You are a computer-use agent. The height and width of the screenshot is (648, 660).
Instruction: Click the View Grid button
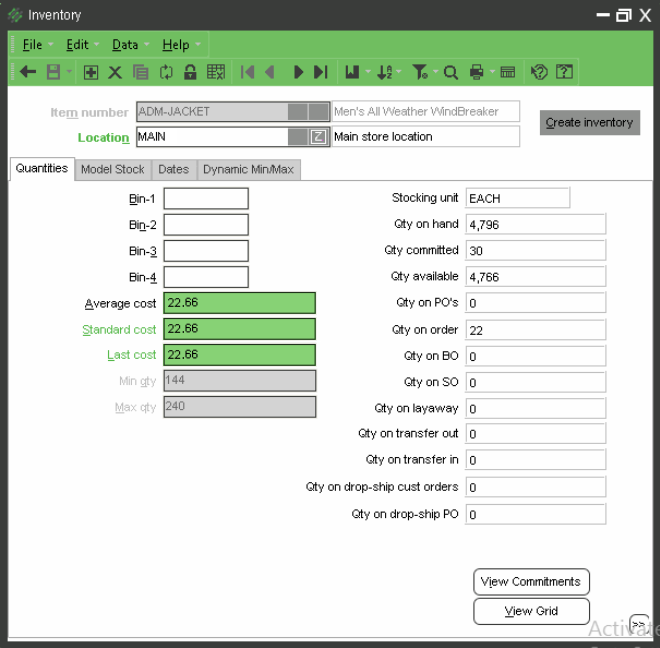(531, 611)
